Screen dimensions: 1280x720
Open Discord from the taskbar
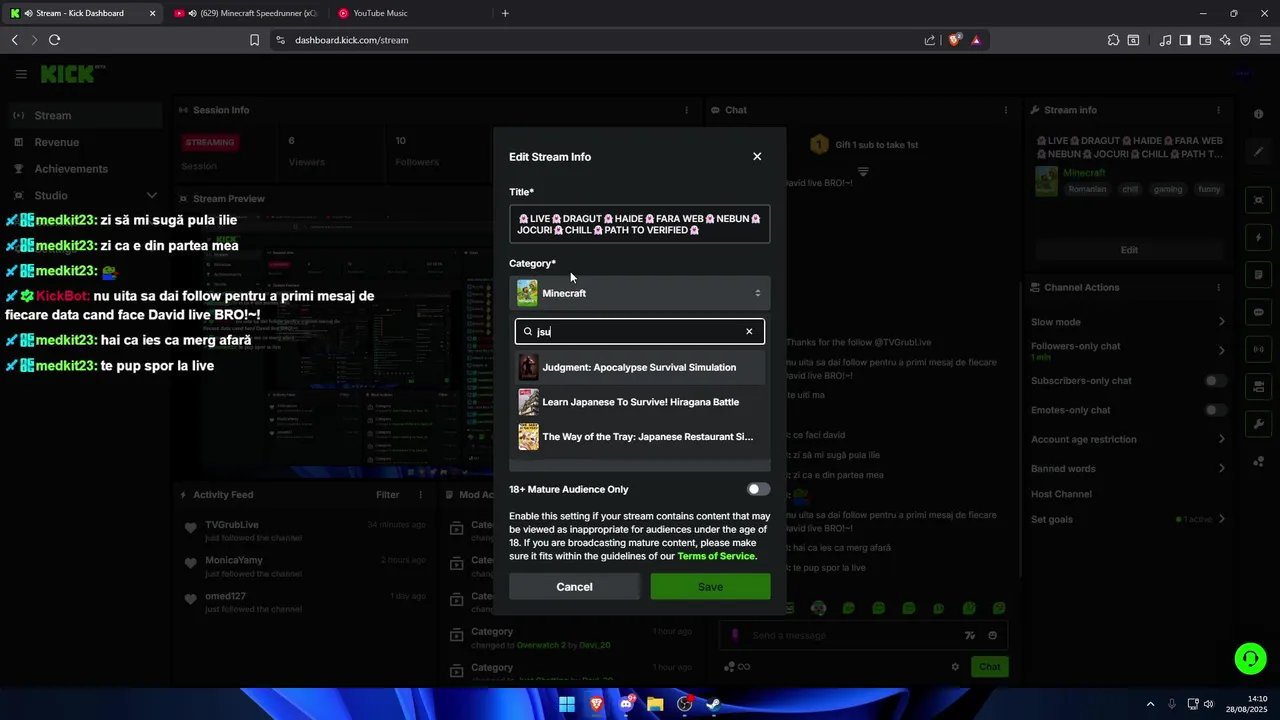coord(626,704)
